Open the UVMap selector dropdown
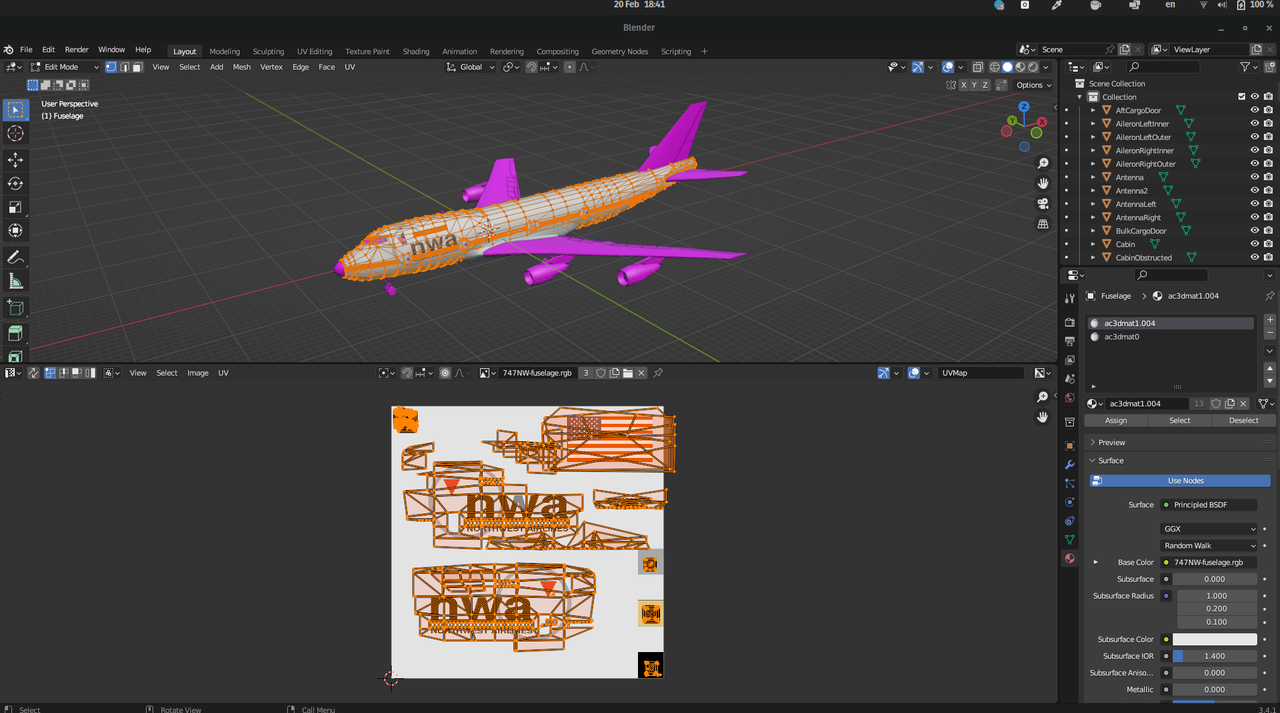Viewport: 1280px width, 713px height. coord(981,373)
